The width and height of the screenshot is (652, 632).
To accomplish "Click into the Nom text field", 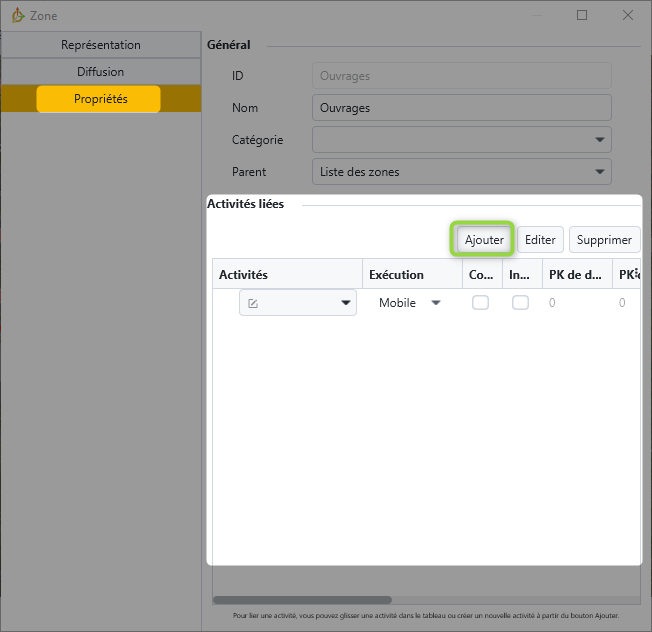I will [x=461, y=108].
